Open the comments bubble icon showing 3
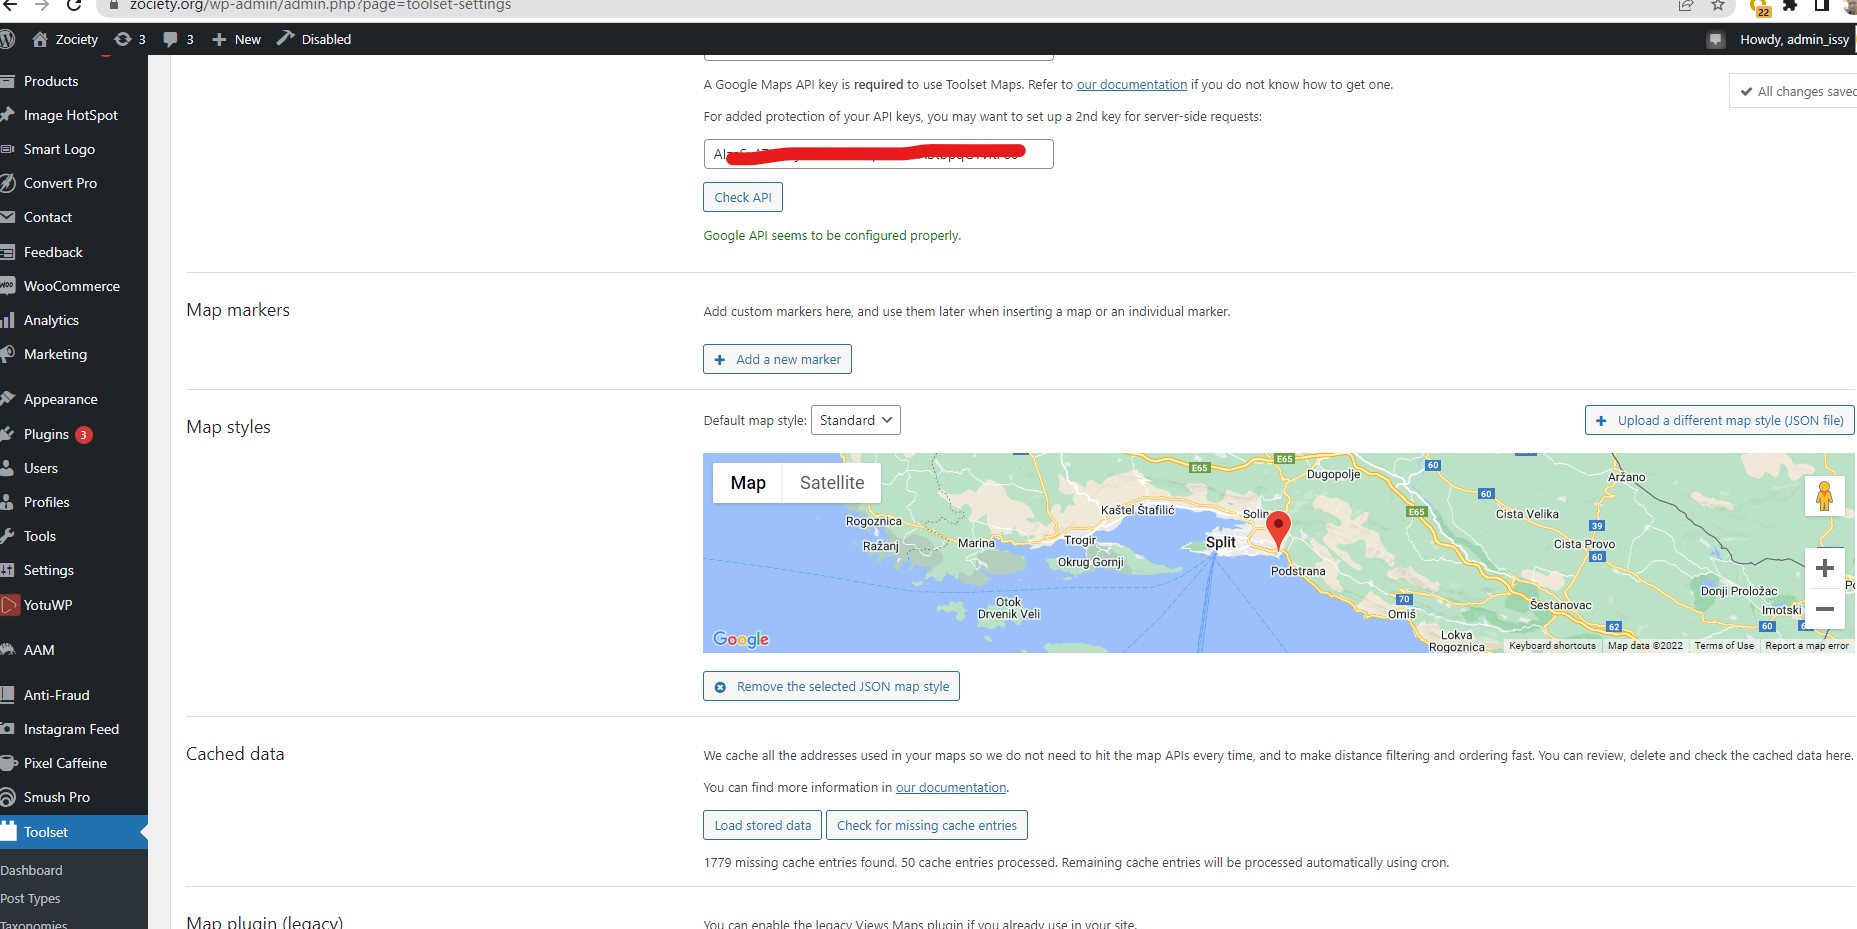1857x929 pixels. 178,39
